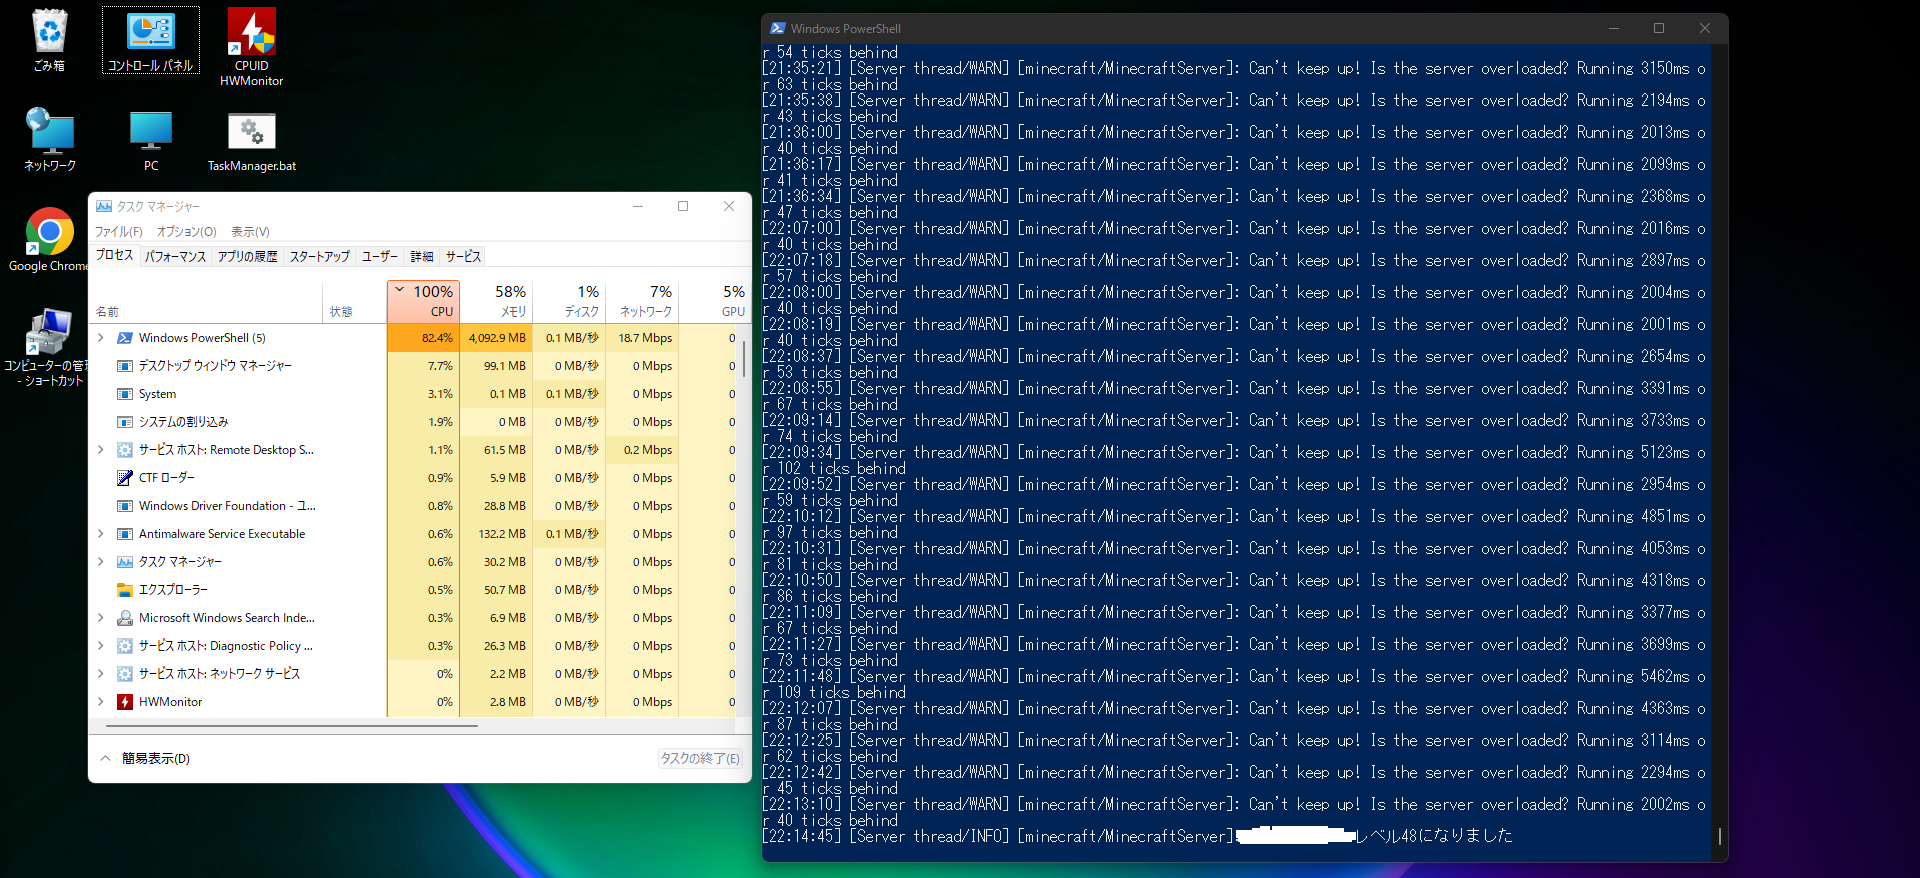Minimize the Windows PowerShell window
1920x878 pixels.
pyautogui.click(x=1613, y=28)
